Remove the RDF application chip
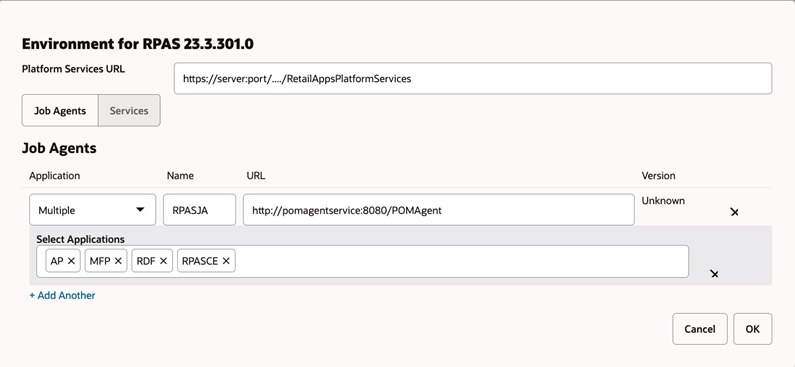The width and height of the screenshot is (795, 367). coord(163,261)
